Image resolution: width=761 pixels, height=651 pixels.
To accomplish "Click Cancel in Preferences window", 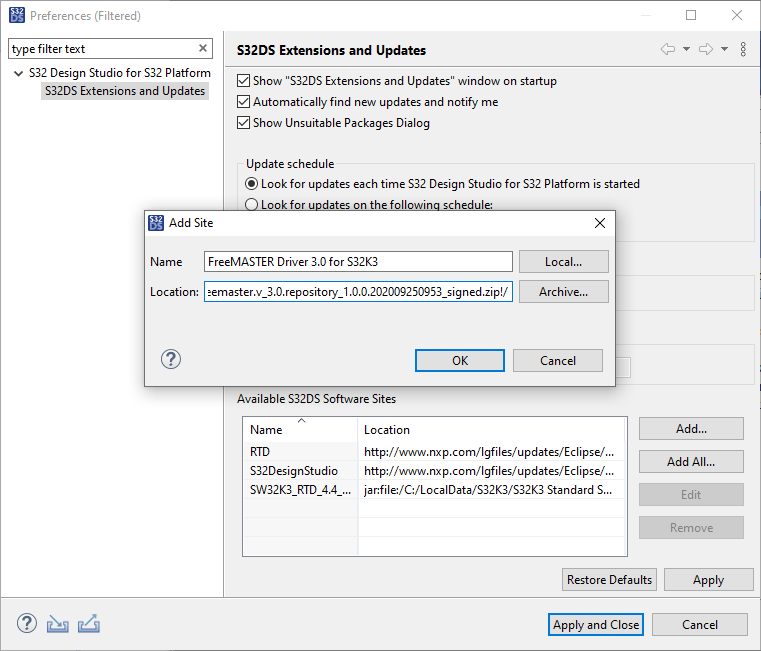I will point(699,625).
